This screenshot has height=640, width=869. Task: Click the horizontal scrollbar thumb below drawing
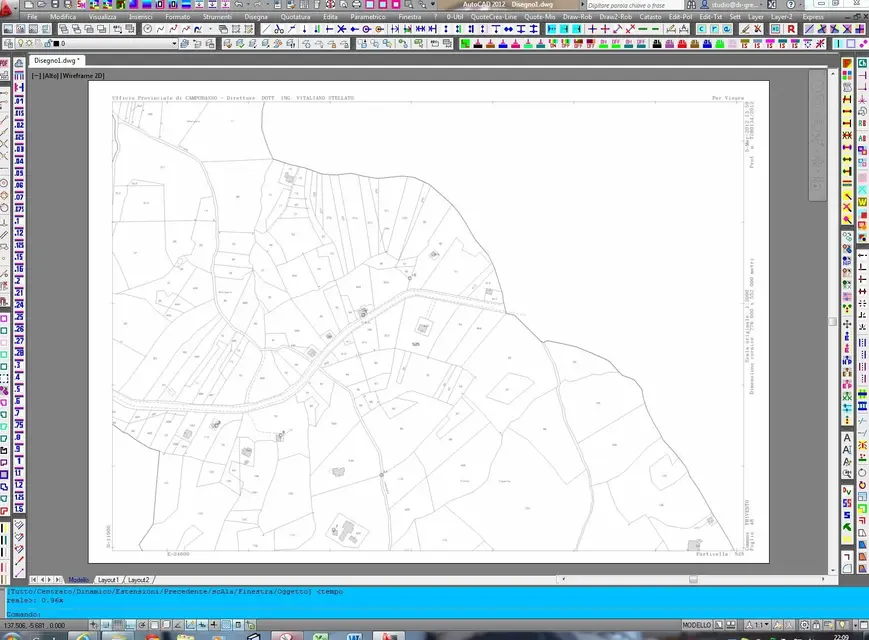(x=693, y=579)
